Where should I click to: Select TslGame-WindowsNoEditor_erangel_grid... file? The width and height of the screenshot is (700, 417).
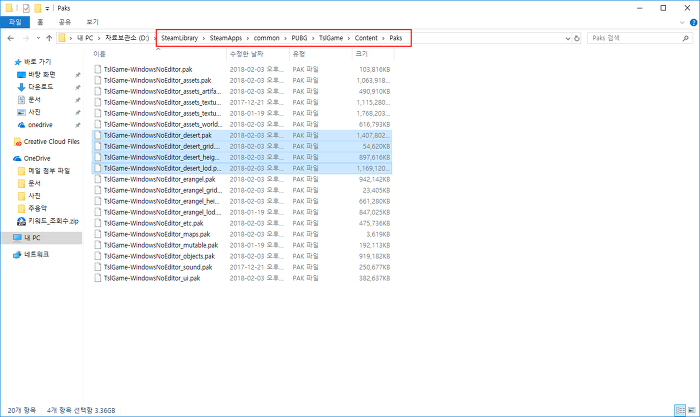162,190
